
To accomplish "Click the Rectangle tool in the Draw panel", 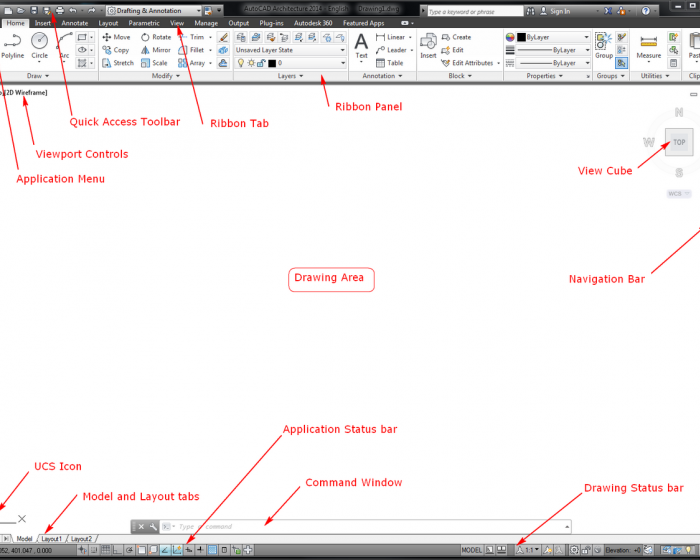I will [x=82, y=37].
